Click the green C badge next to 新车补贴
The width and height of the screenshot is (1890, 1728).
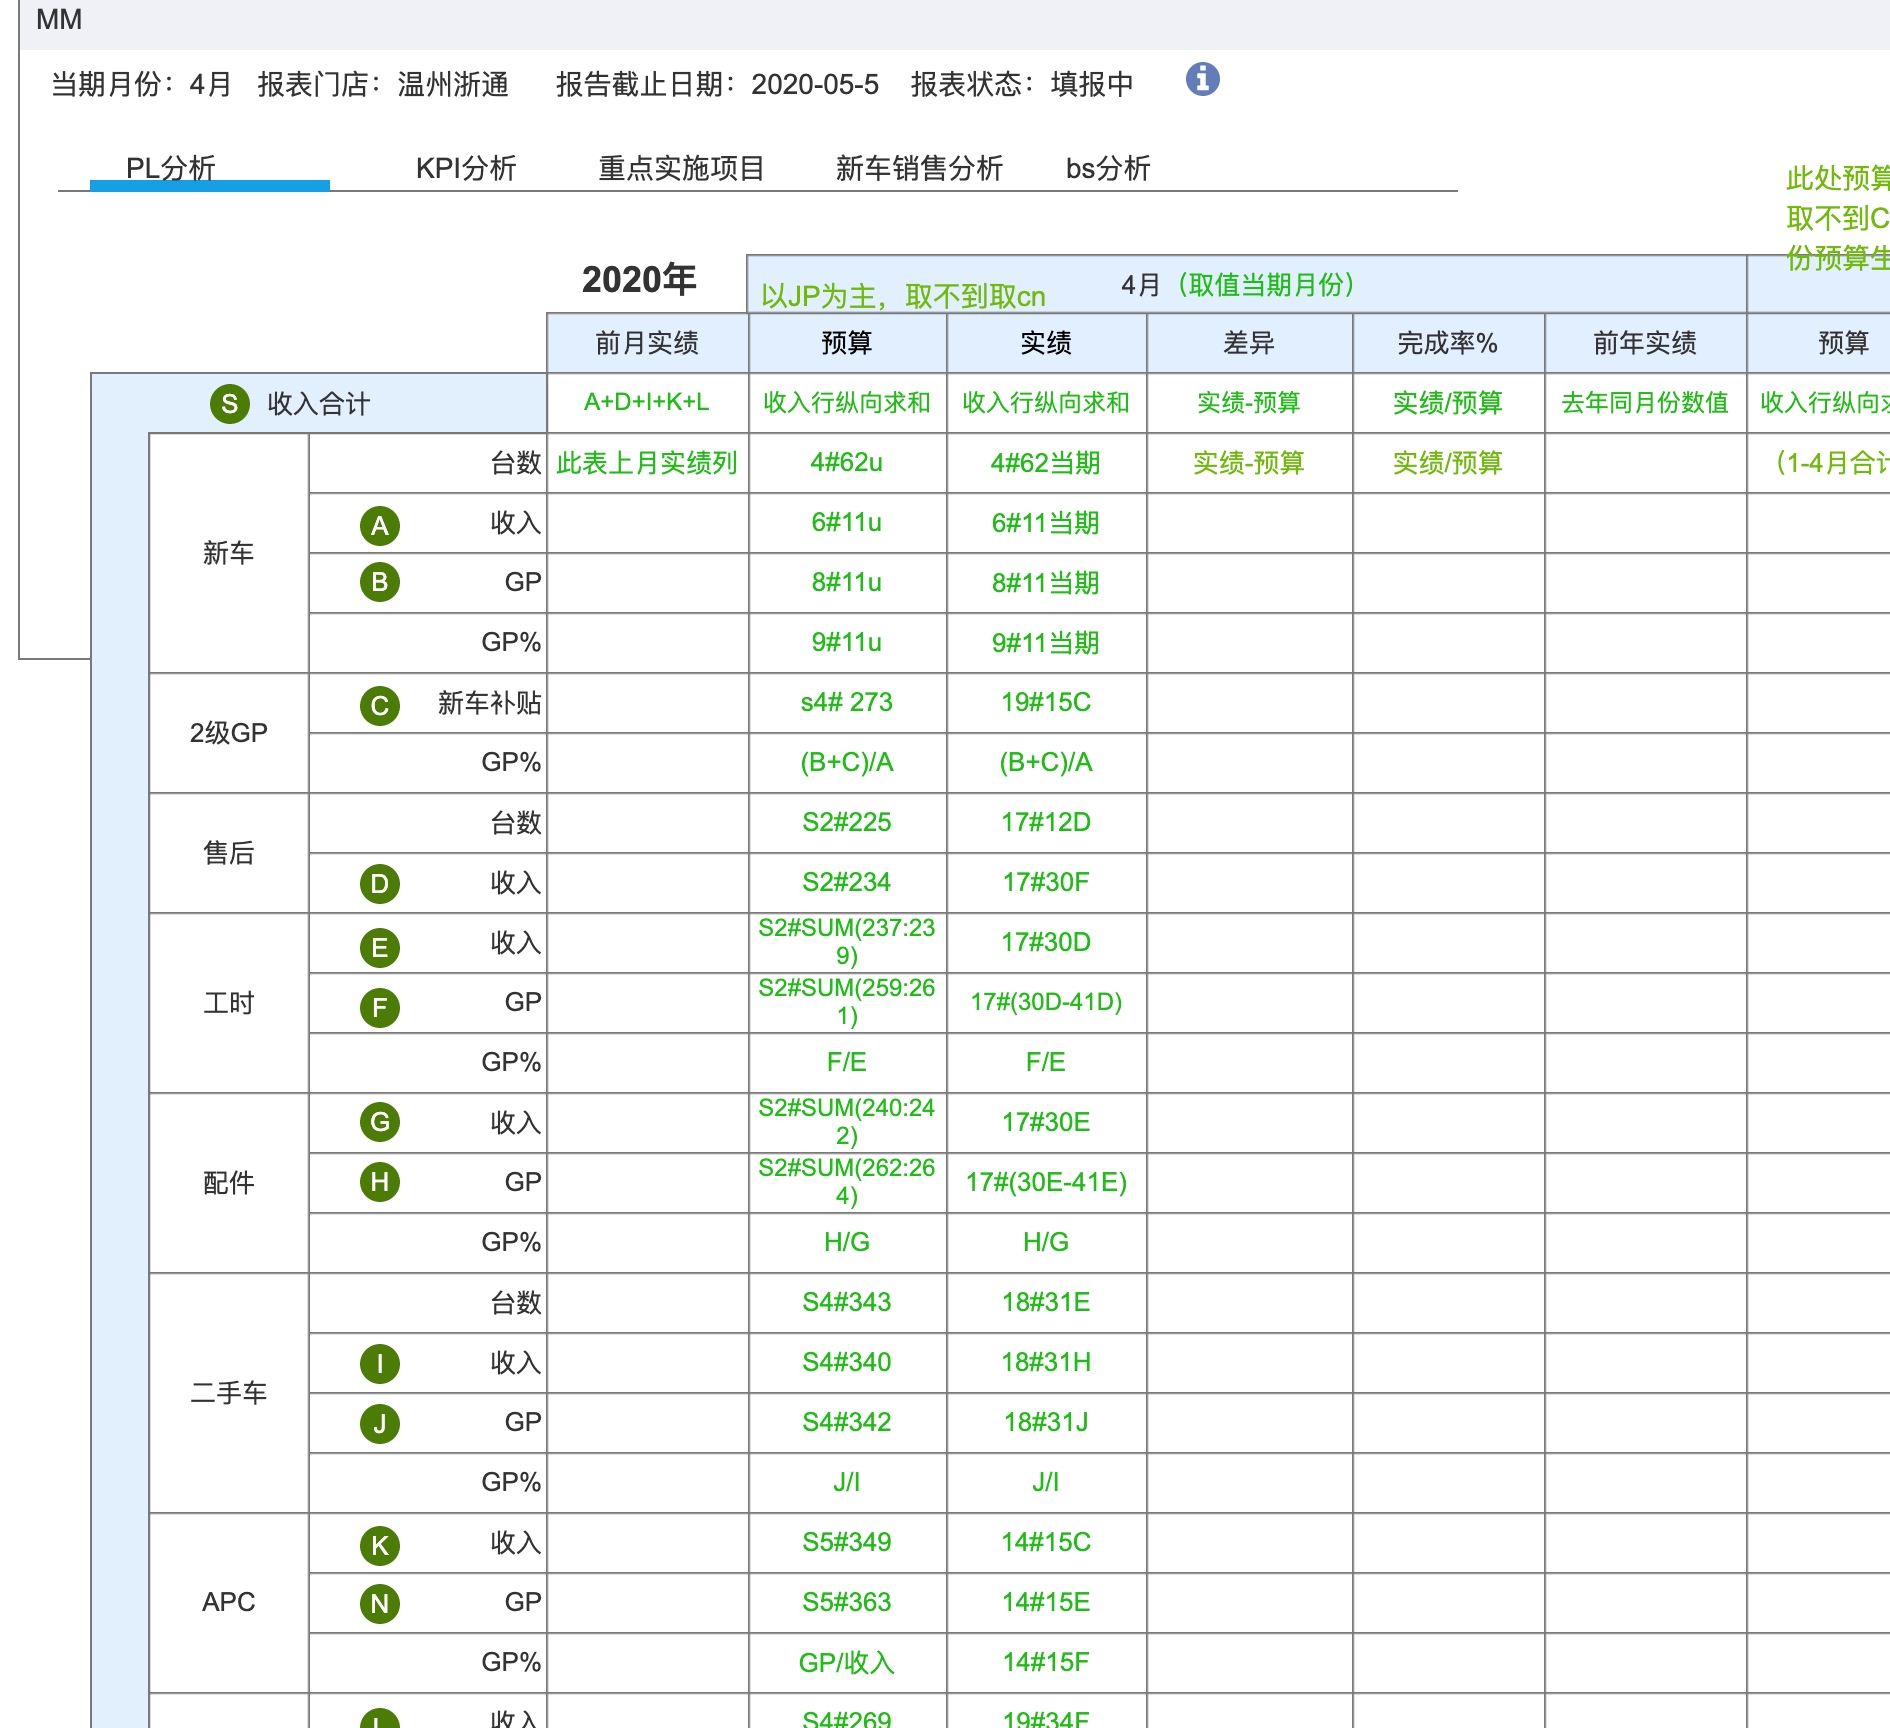click(380, 706)
